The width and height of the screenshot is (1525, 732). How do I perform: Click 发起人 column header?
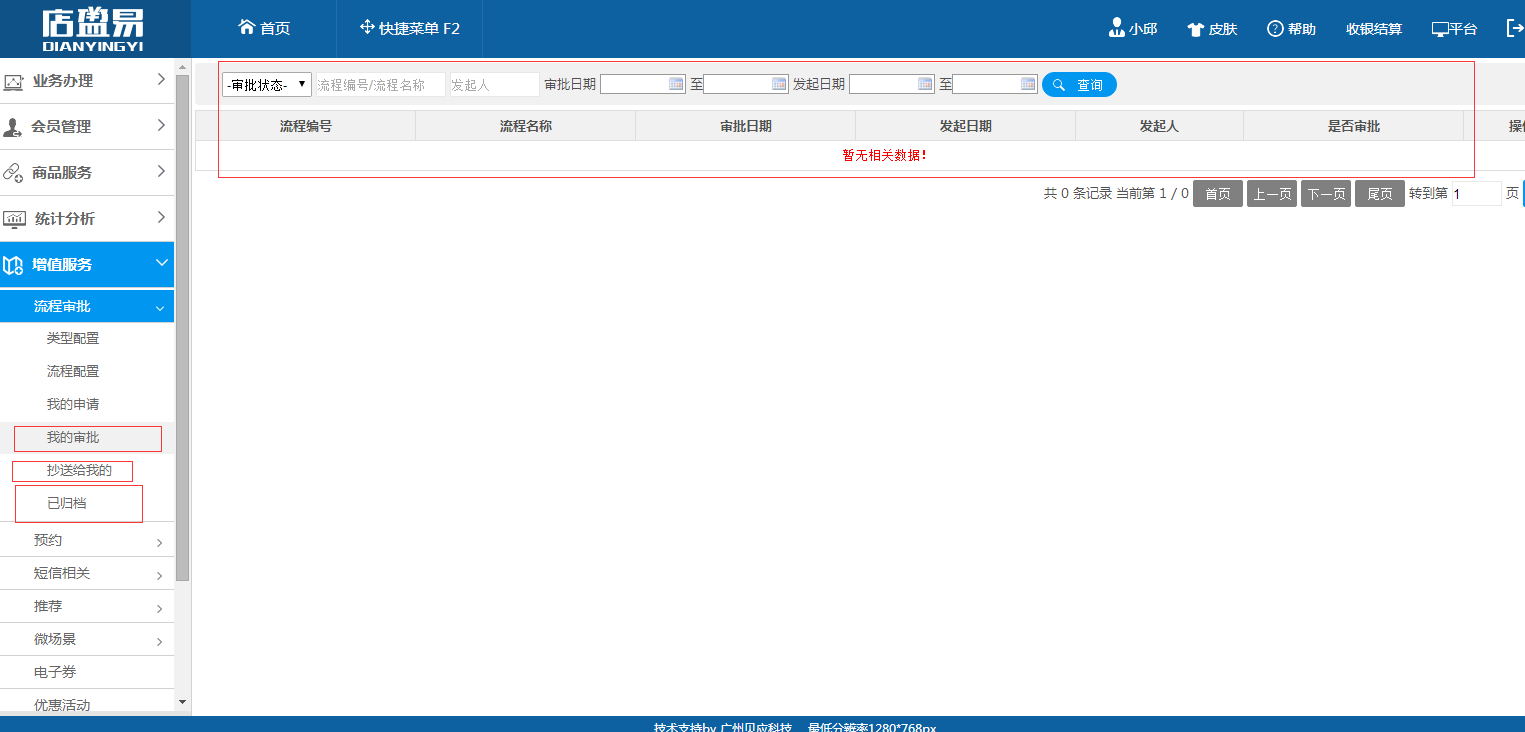[1160, 126]
